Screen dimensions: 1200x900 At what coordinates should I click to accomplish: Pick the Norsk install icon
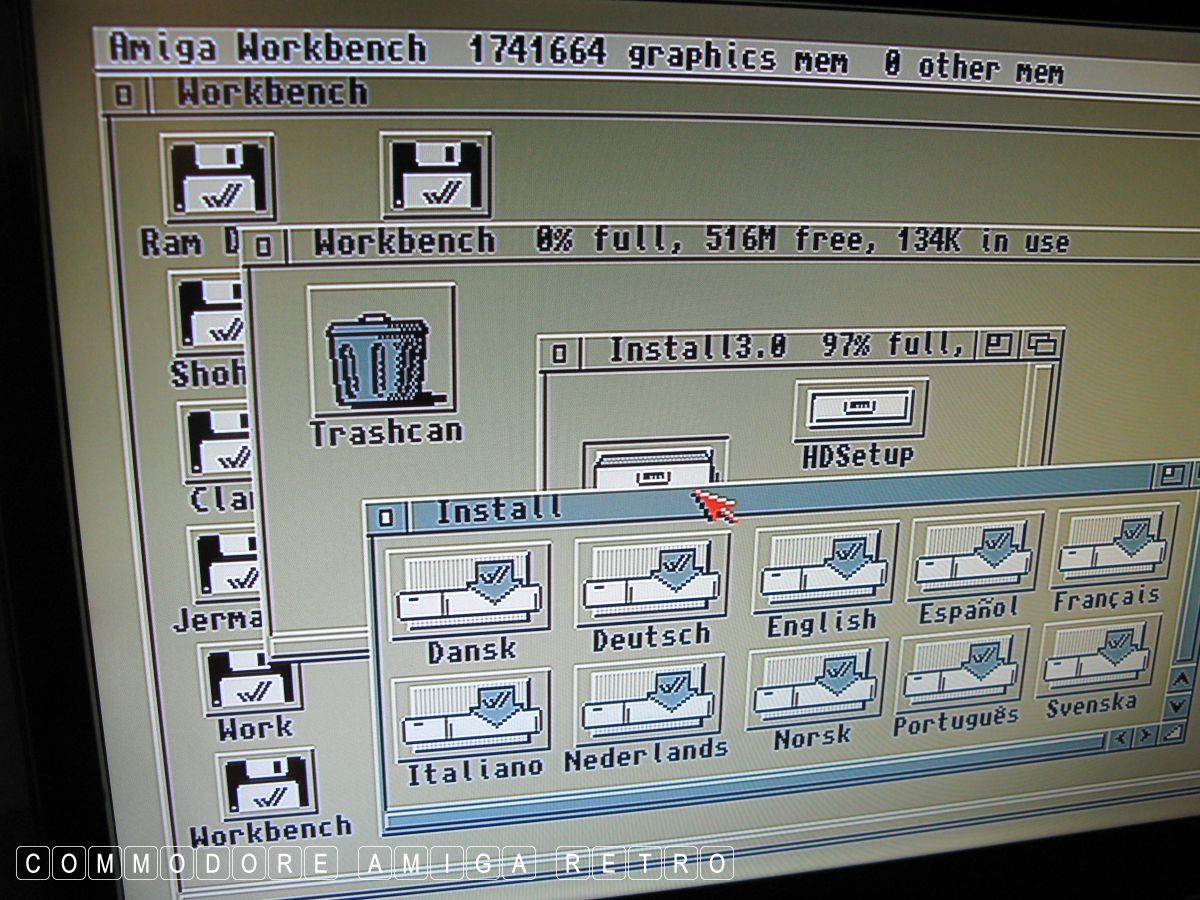click(815, 687)
